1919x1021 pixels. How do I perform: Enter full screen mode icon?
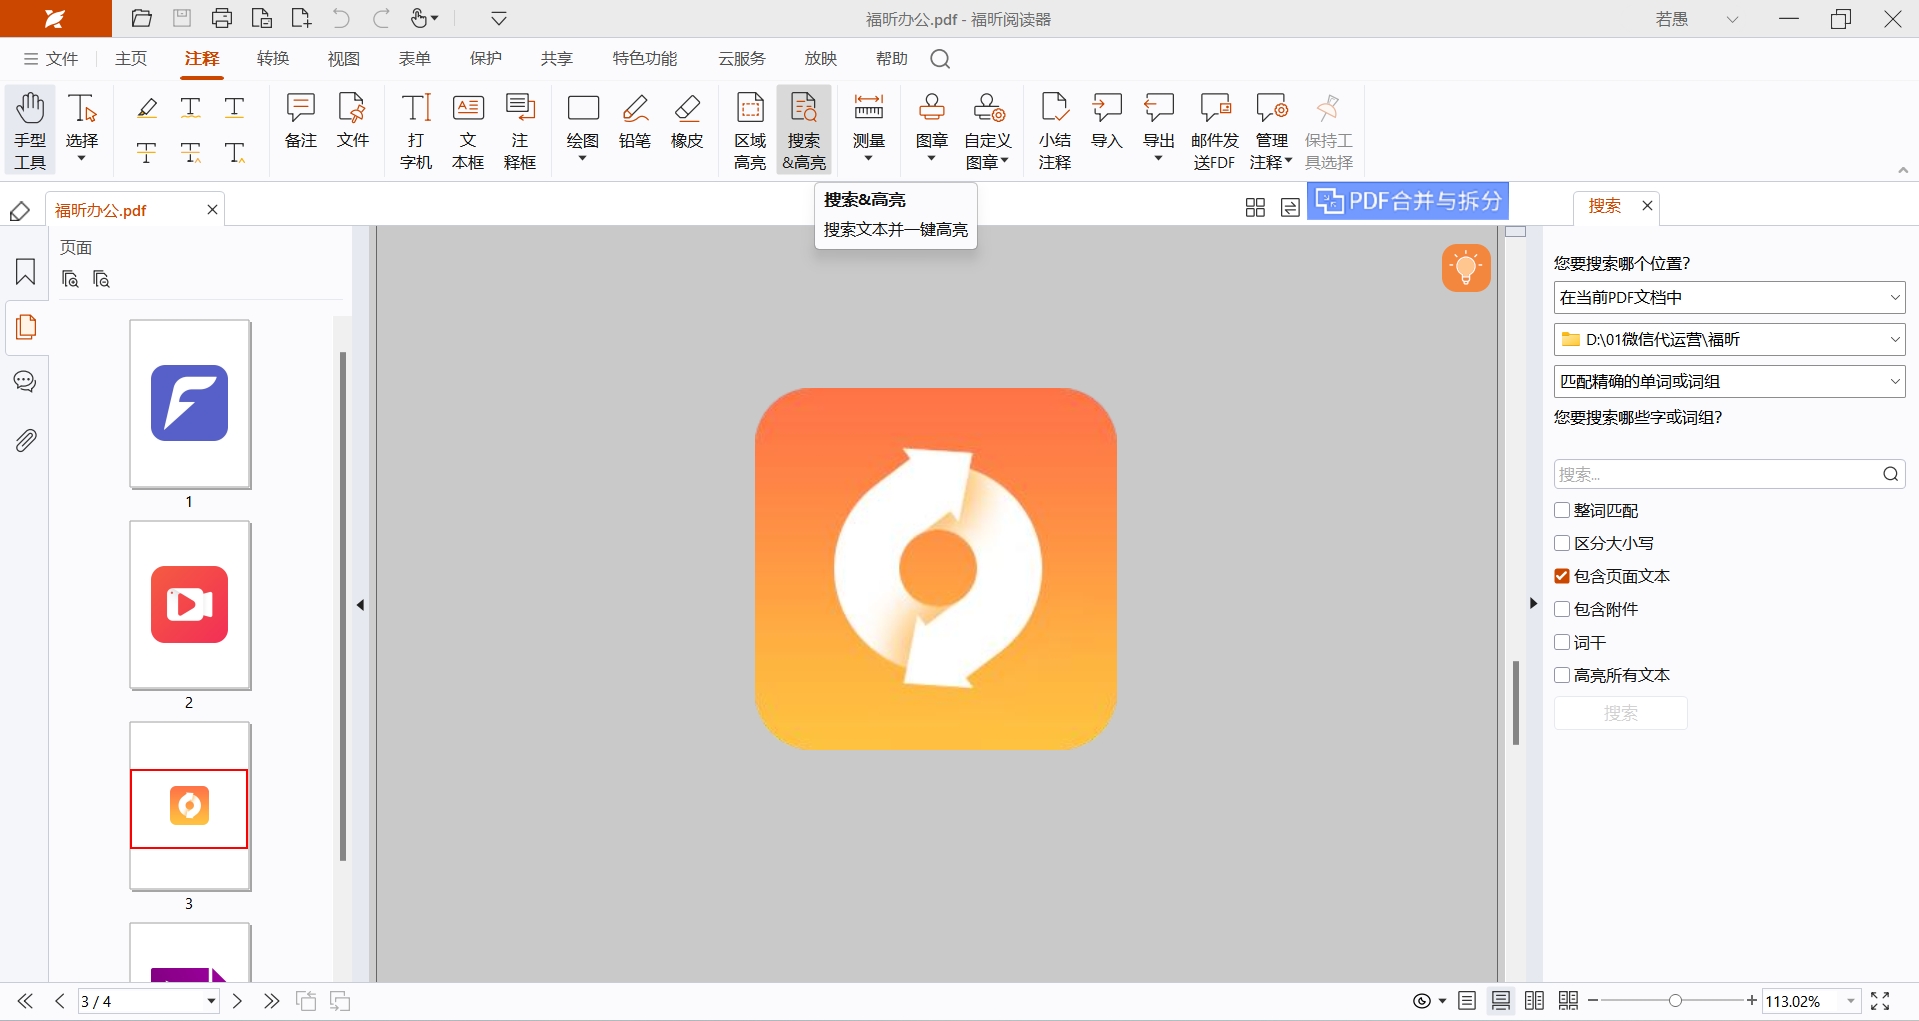(x=1880, y=1001)
